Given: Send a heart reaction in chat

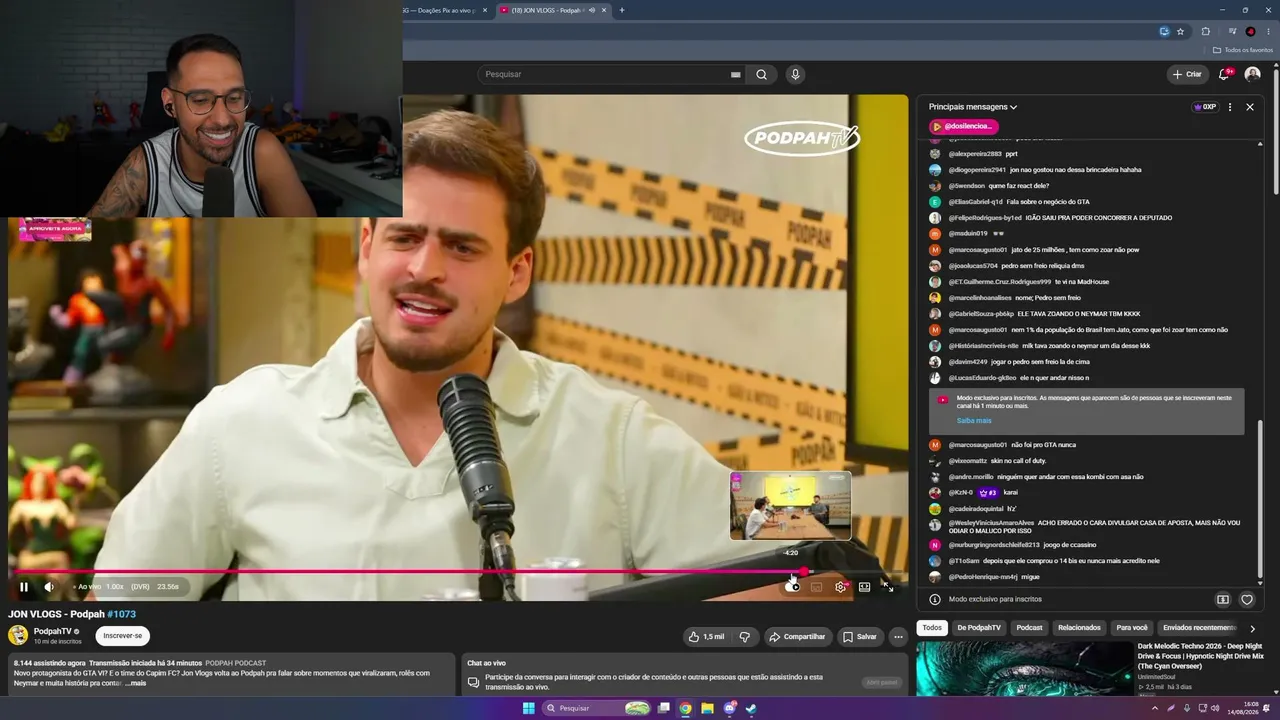Looking at the screenshot, I should pos(1247,599).
